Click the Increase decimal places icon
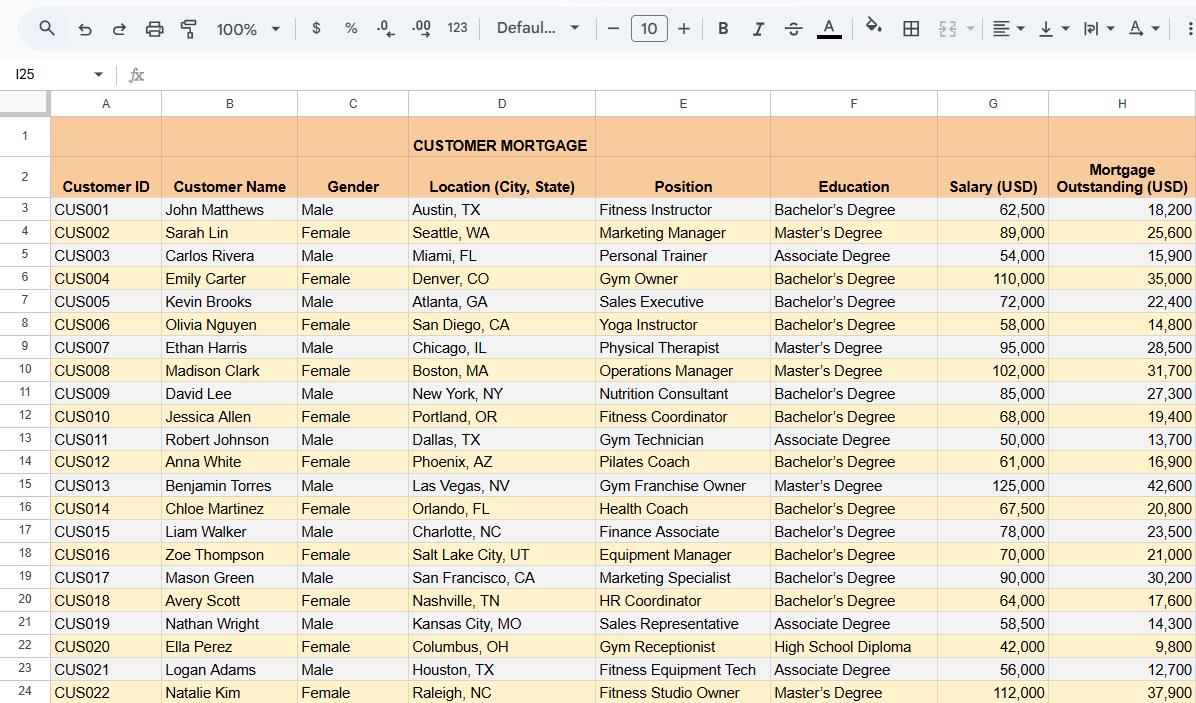 [x=421, y=28]
